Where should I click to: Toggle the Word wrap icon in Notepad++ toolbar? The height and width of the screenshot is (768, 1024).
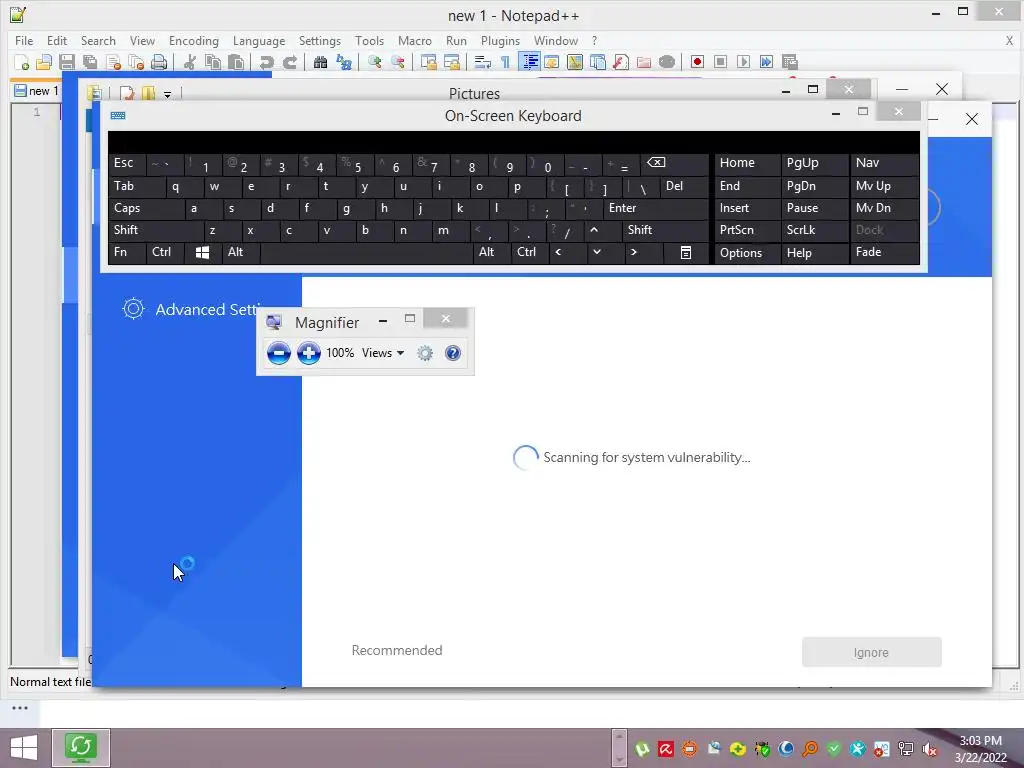pos(483,62)
